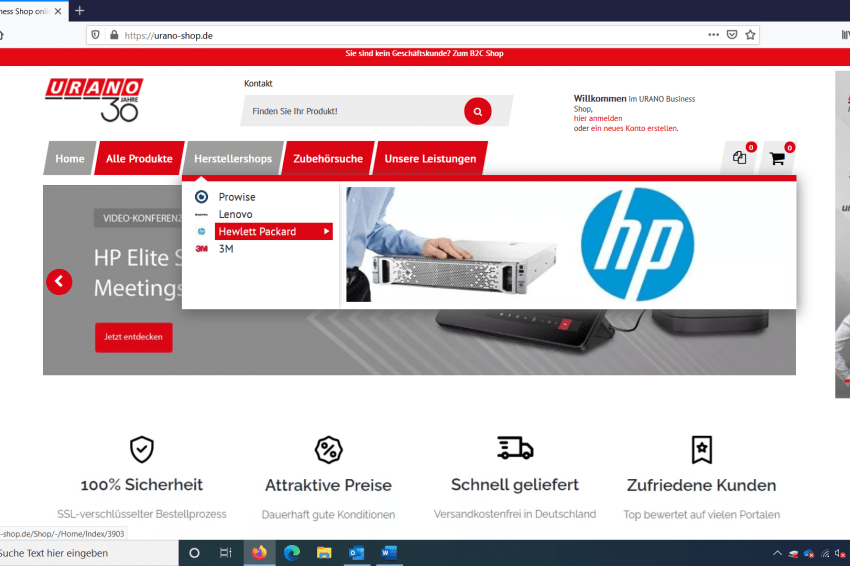Open a new browser tab with plus
Screen dimensions: 850x566
[80, 10]
